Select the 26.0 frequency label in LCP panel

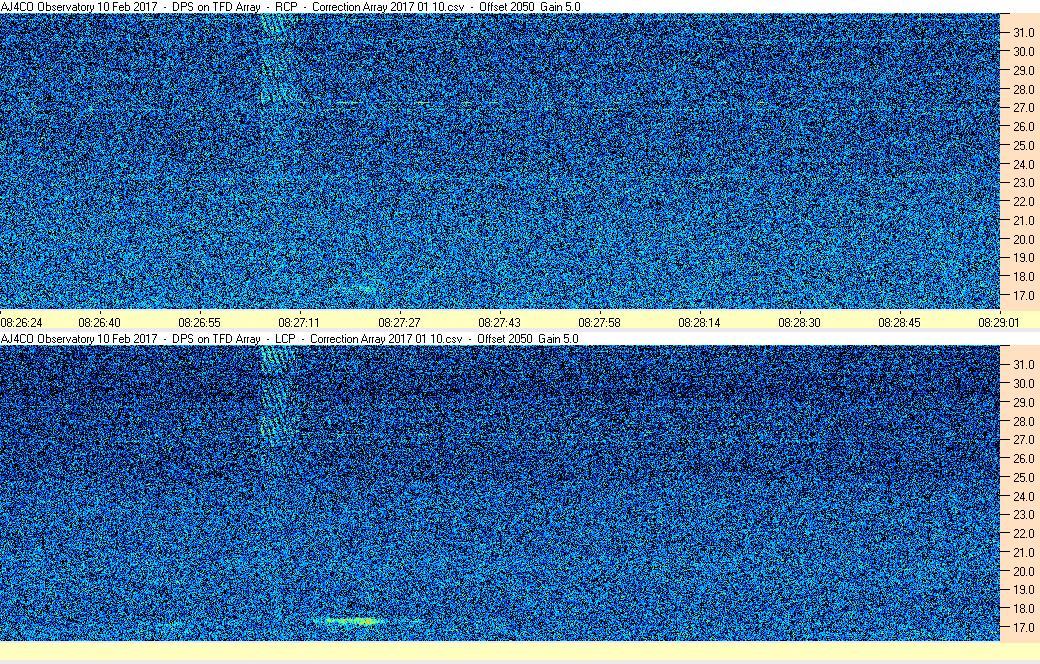[x=1023, y=458]
